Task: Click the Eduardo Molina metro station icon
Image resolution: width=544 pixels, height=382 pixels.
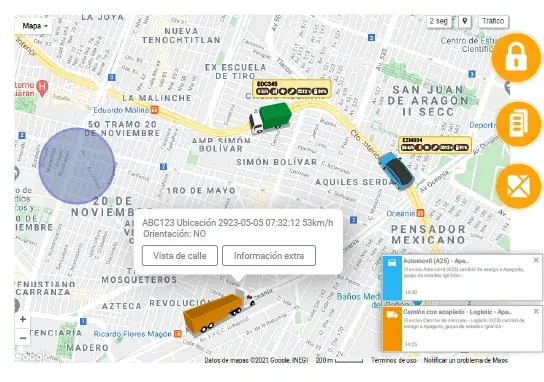Action: [154, 110]
